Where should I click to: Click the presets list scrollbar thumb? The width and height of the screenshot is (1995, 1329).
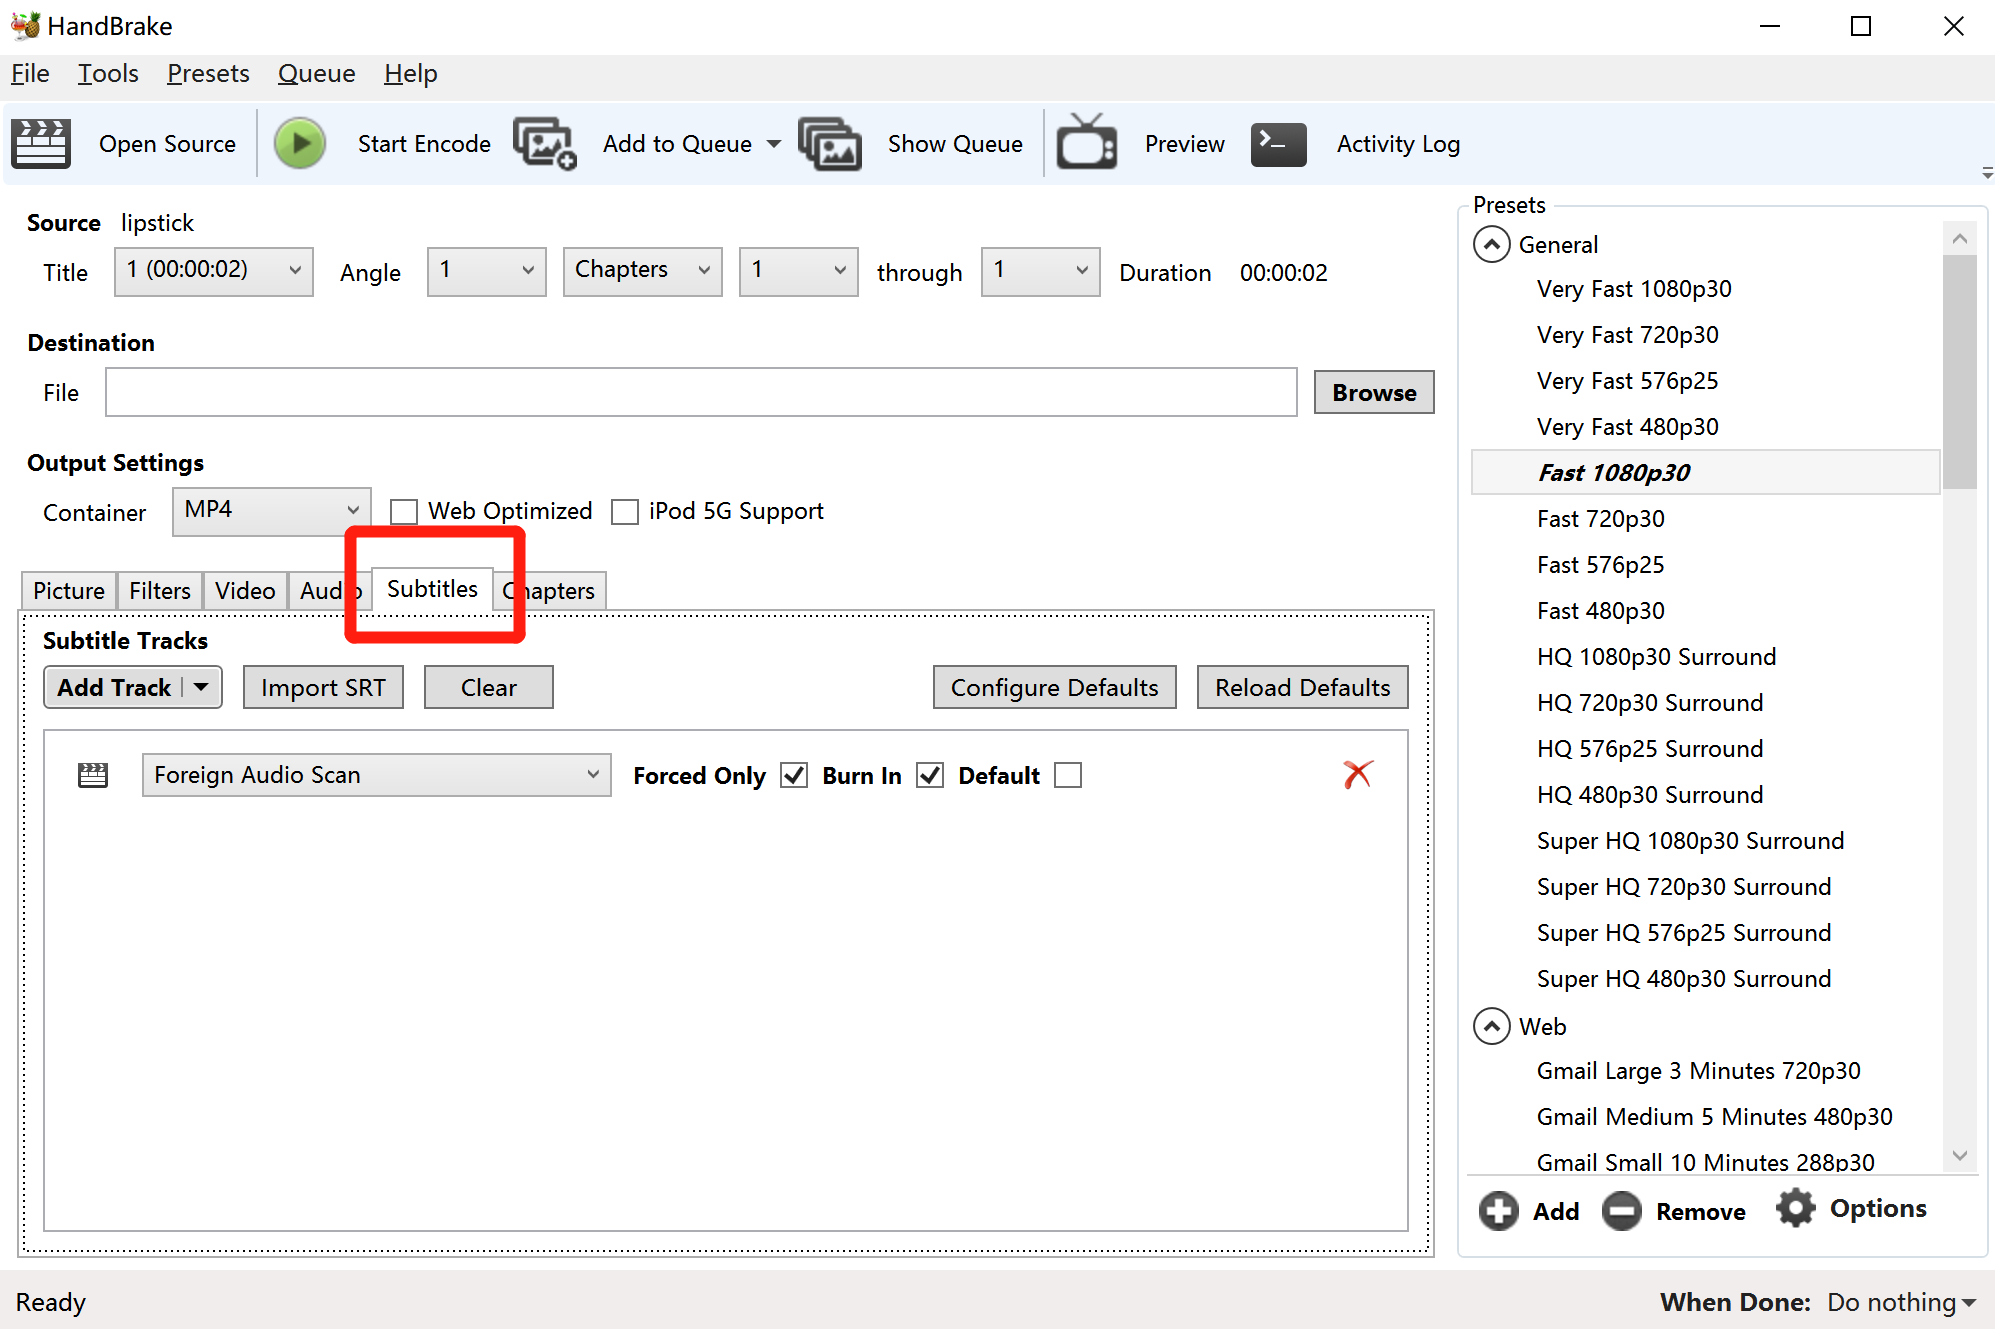1959,370
